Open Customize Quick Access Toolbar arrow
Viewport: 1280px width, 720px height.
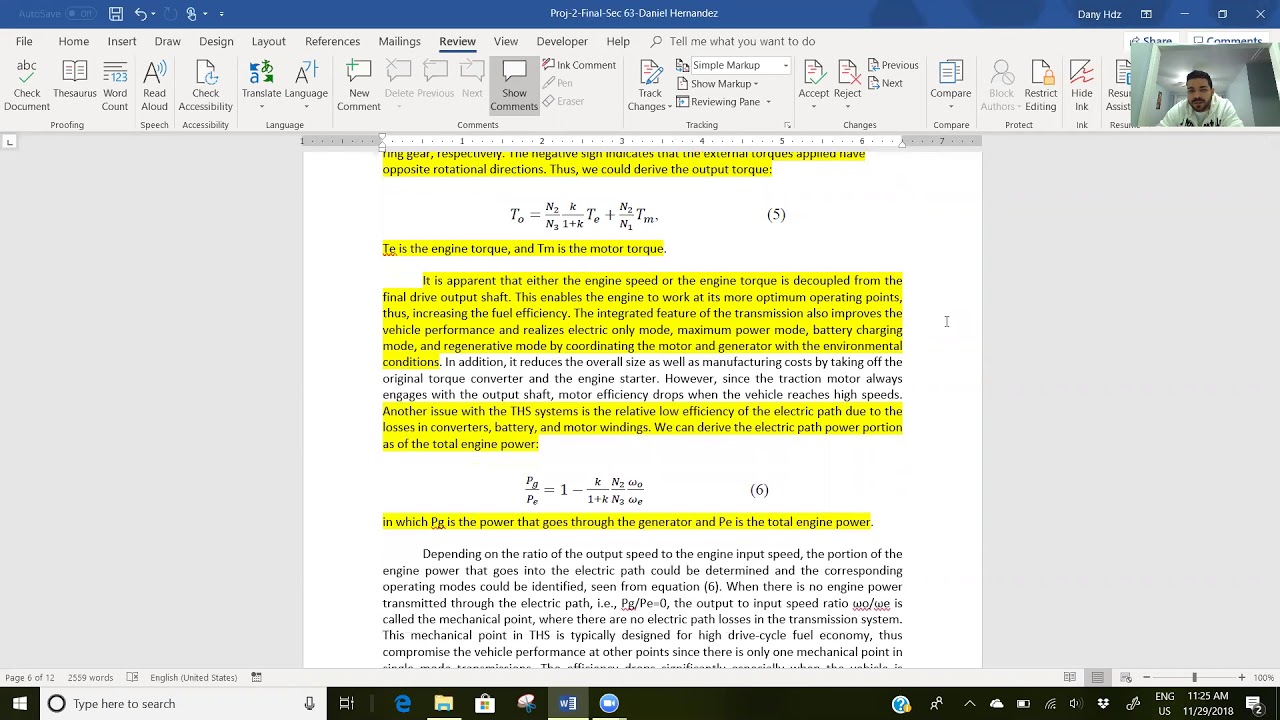coord(221,14)
